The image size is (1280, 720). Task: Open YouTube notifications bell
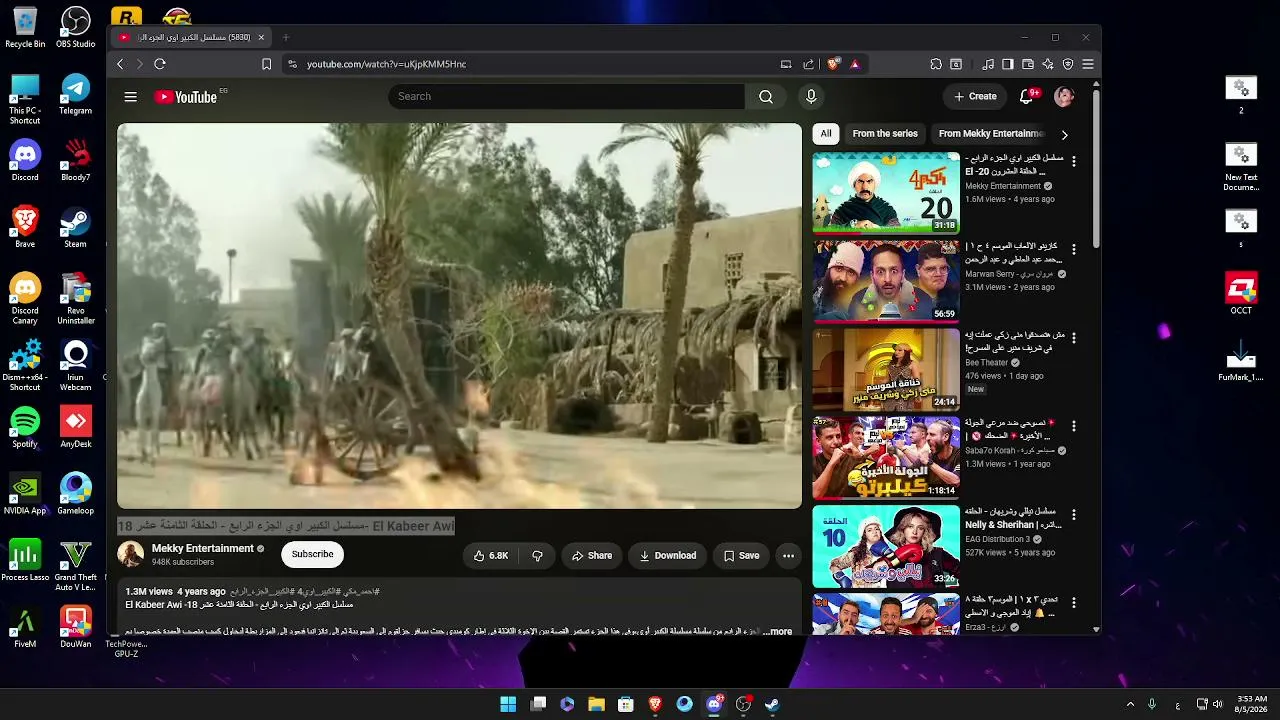pos(1026,97)
